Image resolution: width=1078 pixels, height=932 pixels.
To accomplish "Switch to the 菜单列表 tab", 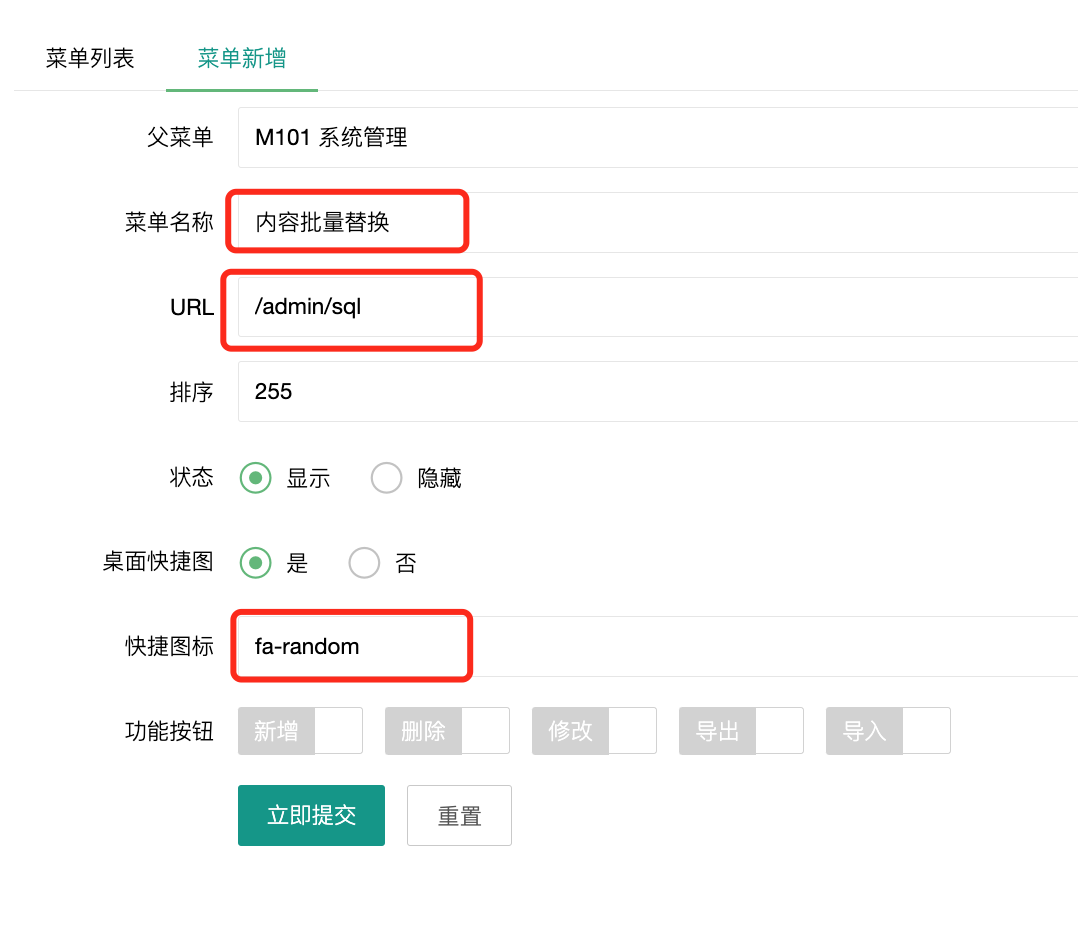I will click(89, 58).
